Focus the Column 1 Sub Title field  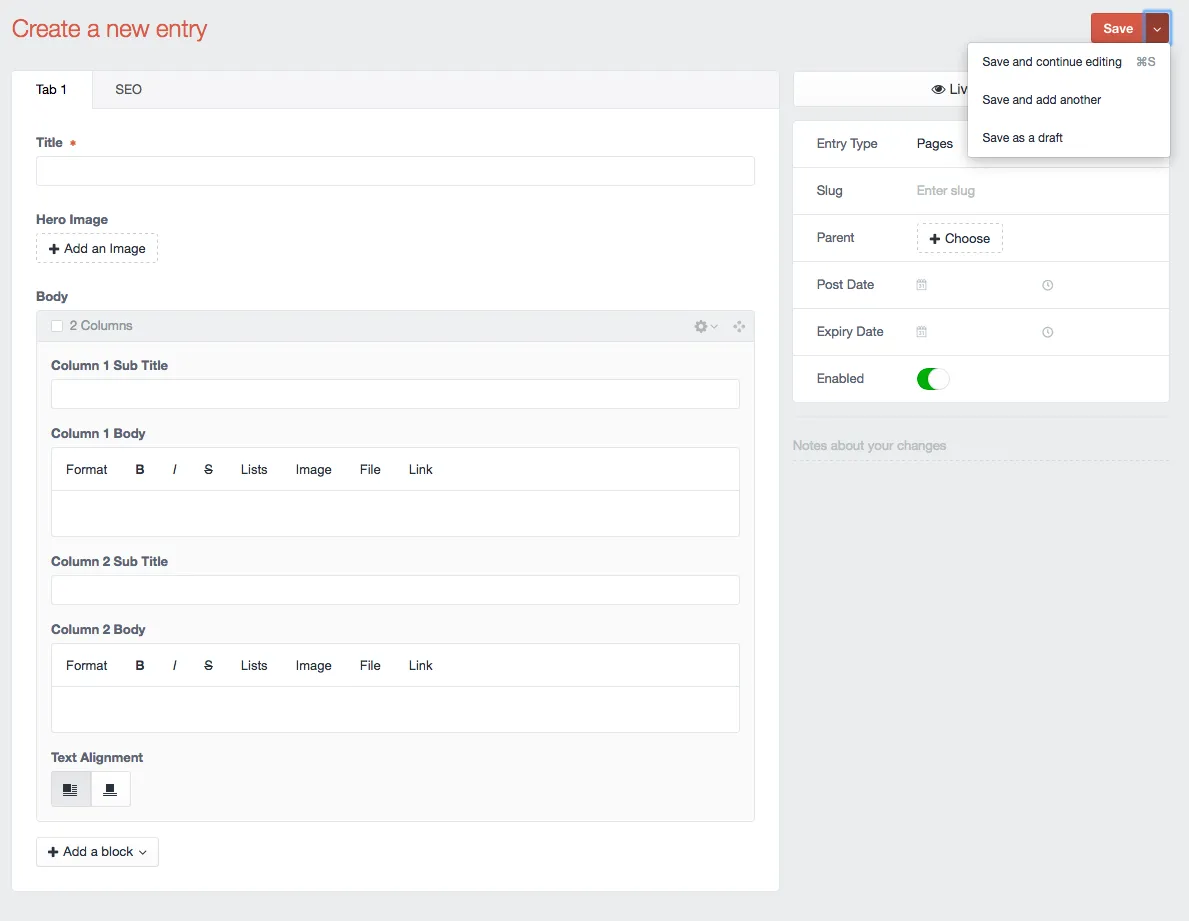click(395, 394)
